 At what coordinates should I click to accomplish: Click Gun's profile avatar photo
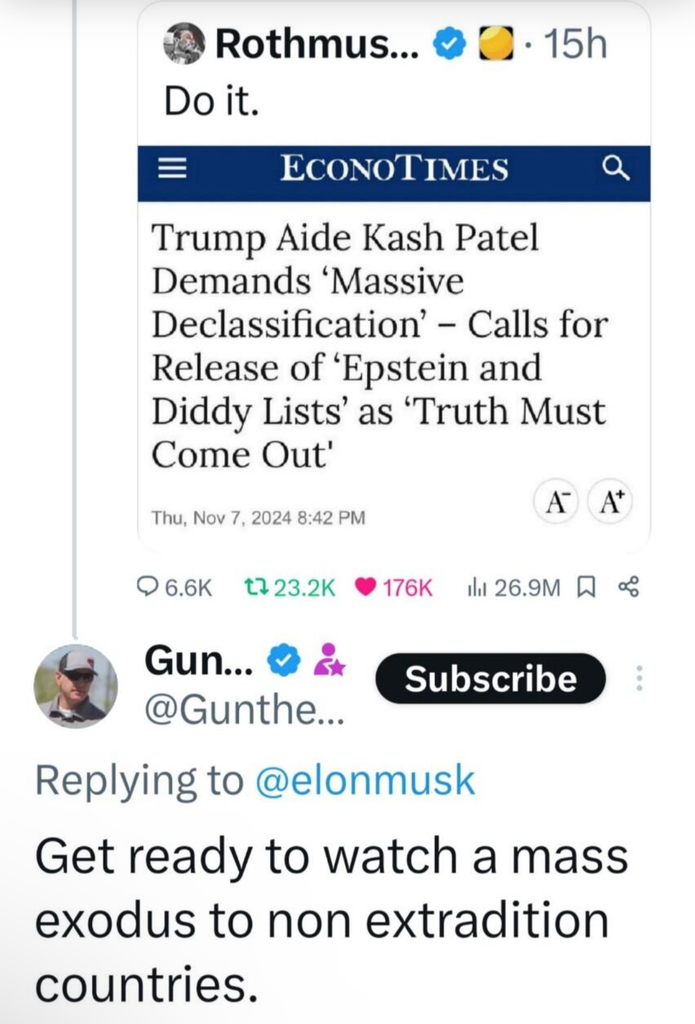(76, 686)
